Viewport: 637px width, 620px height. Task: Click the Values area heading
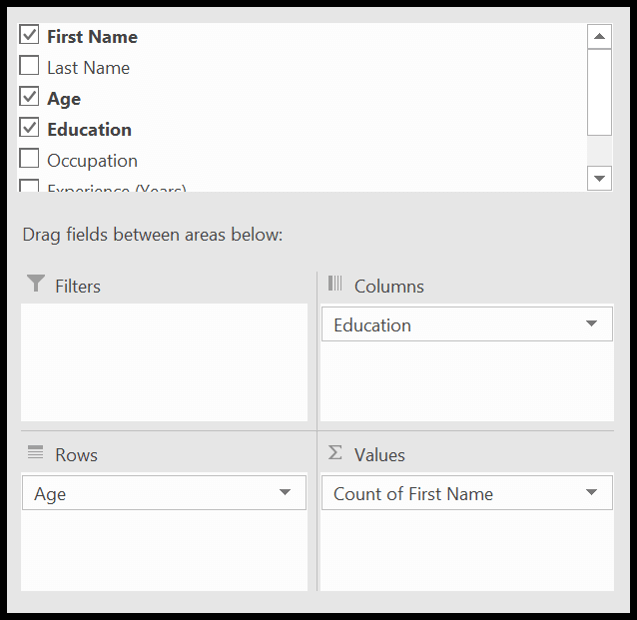click(379, 455)
